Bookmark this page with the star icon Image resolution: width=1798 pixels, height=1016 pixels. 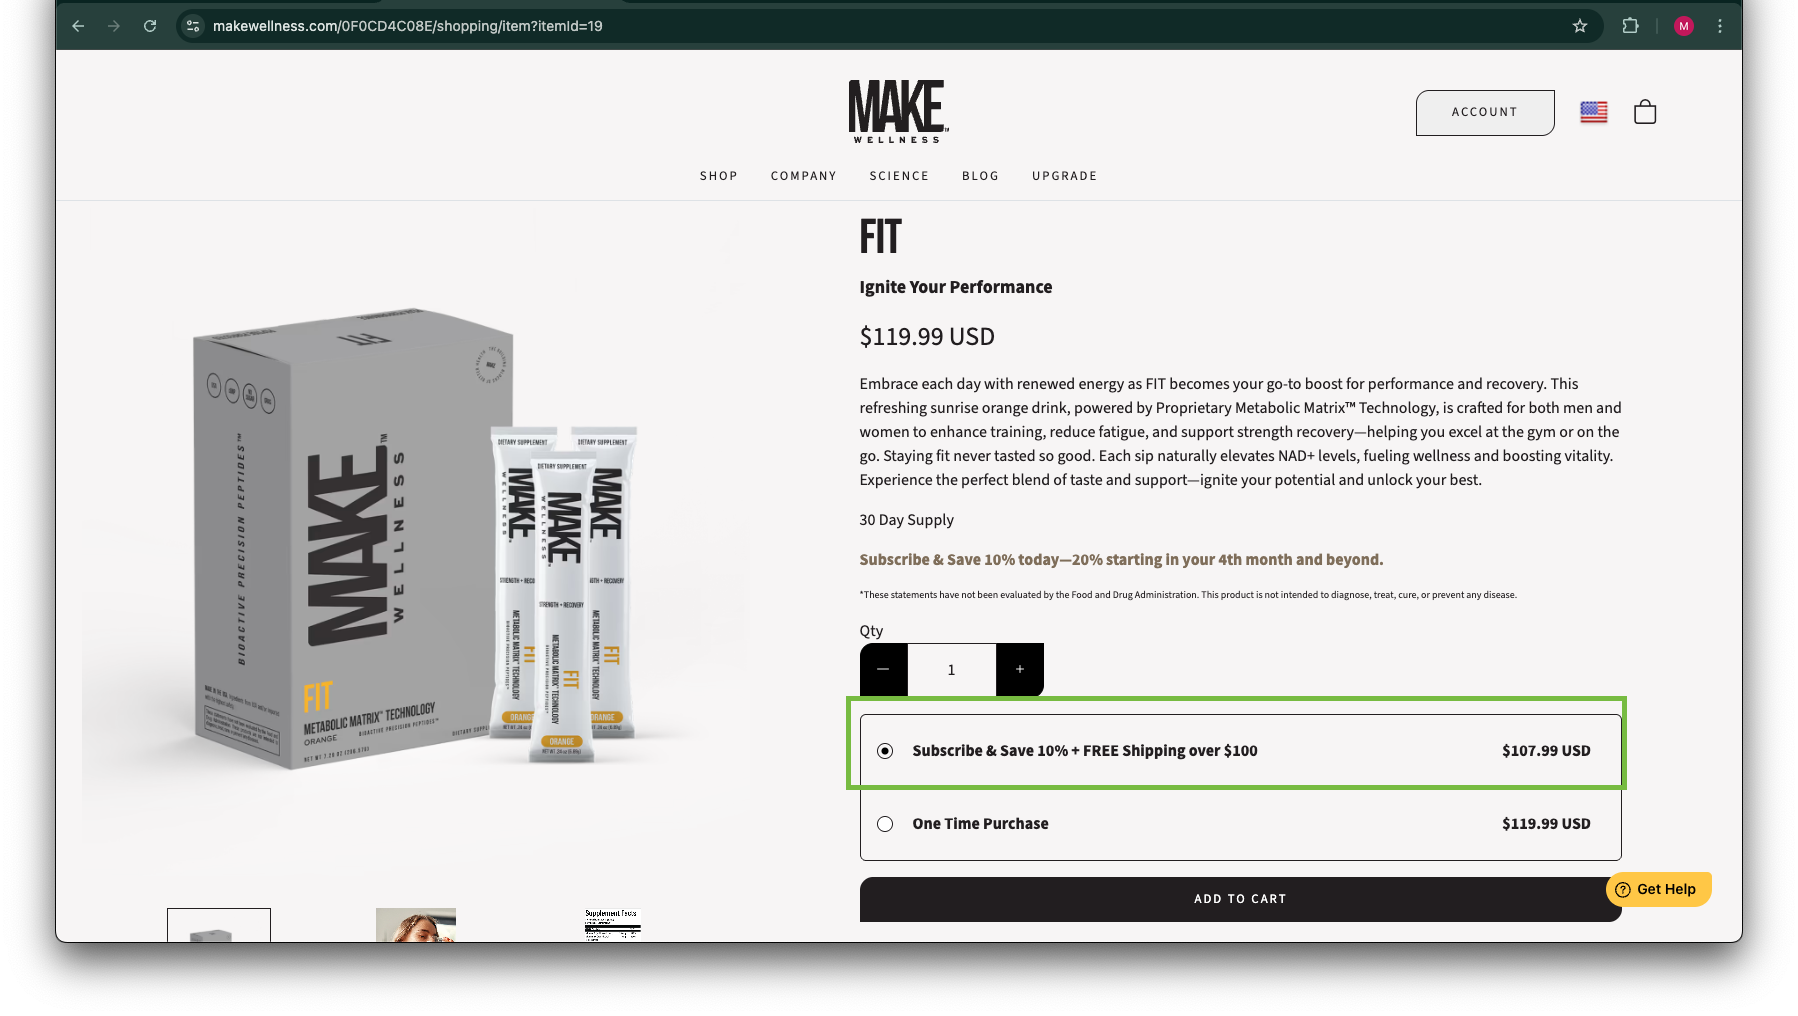pos(1579,26)
